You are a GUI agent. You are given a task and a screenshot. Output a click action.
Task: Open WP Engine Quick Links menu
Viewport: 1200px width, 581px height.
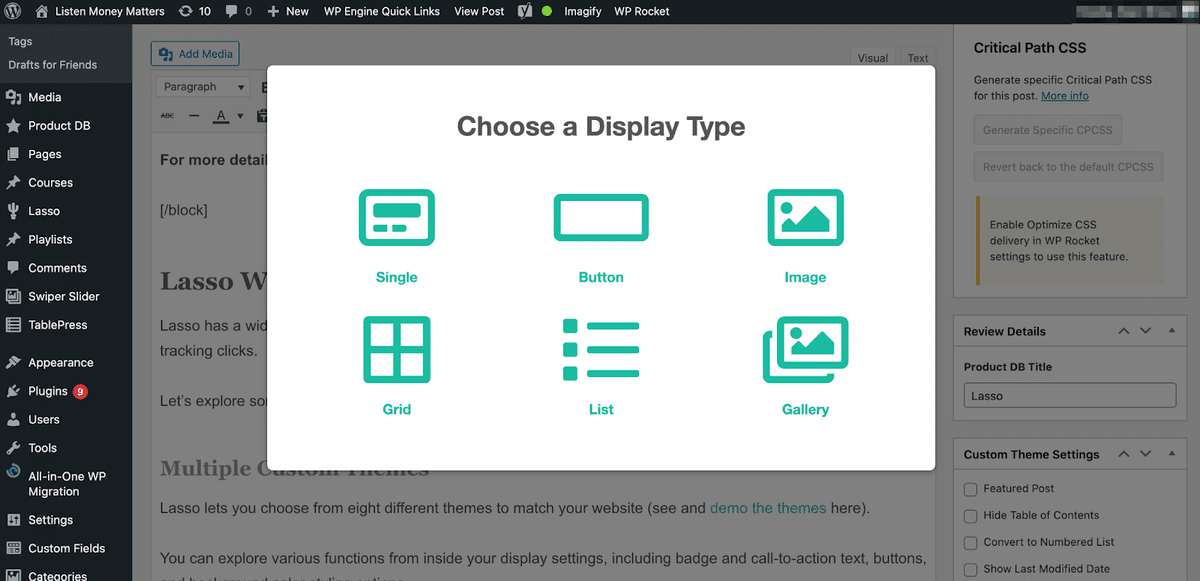(x=383, y=11)
